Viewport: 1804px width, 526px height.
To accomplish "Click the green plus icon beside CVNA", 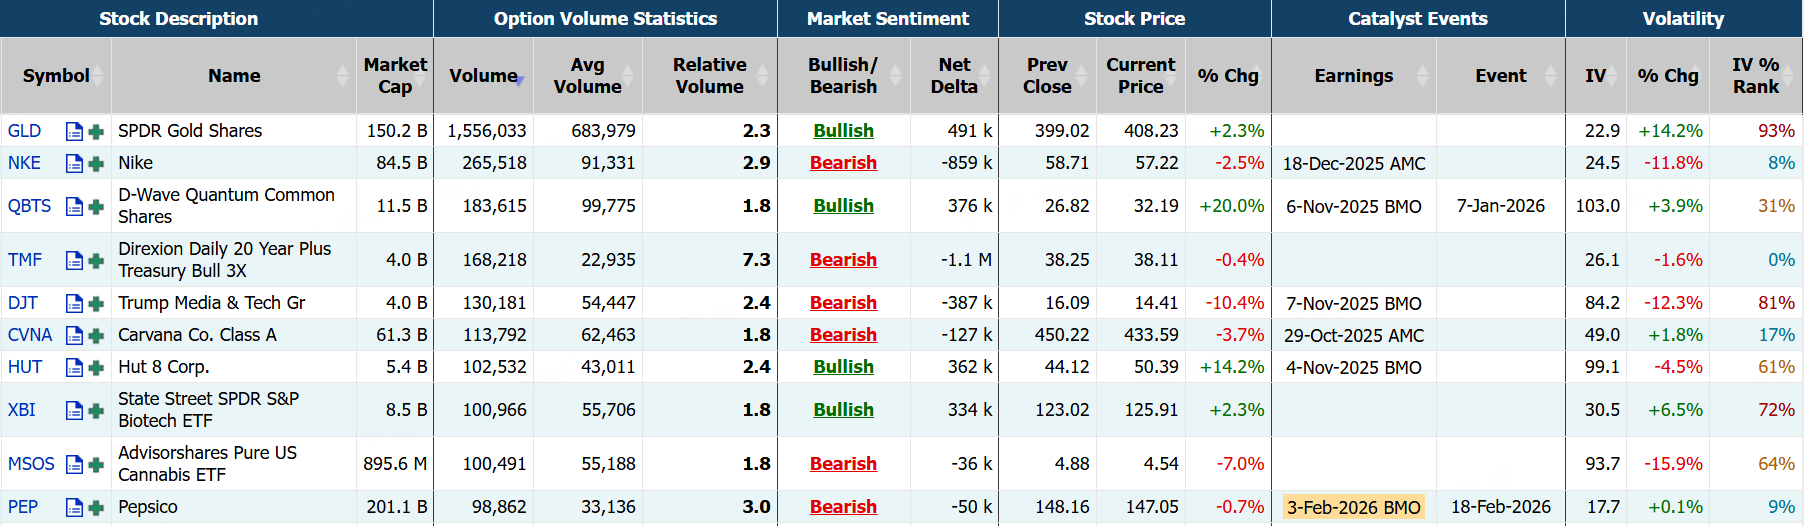I will [96, 336].
